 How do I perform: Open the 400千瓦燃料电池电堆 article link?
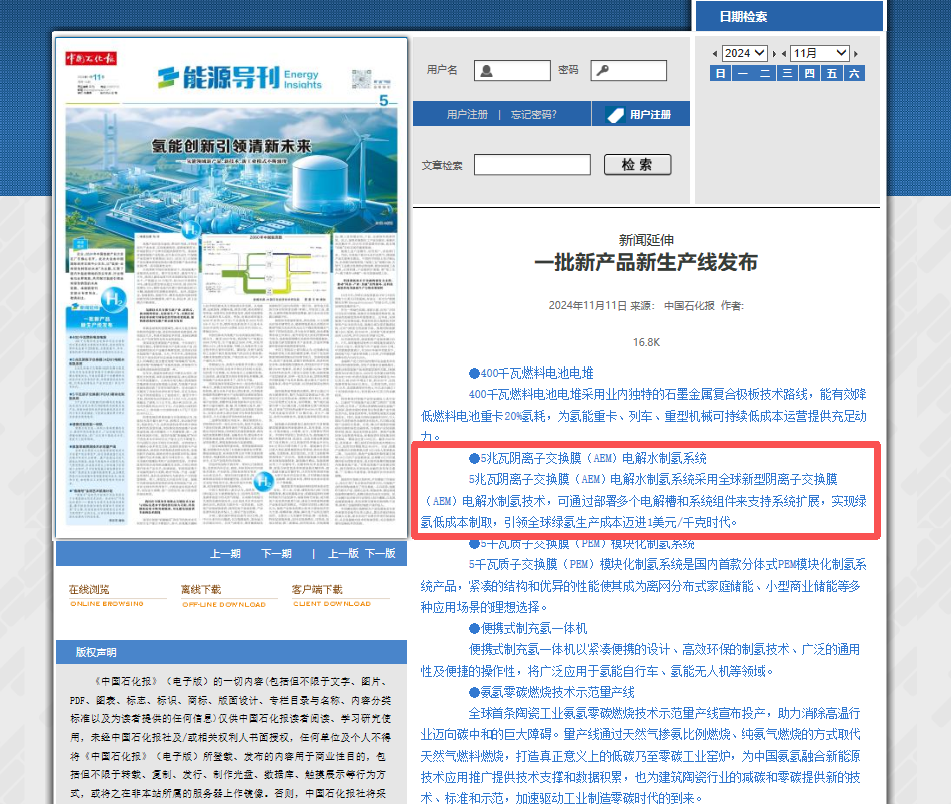(x=531, y=372)
